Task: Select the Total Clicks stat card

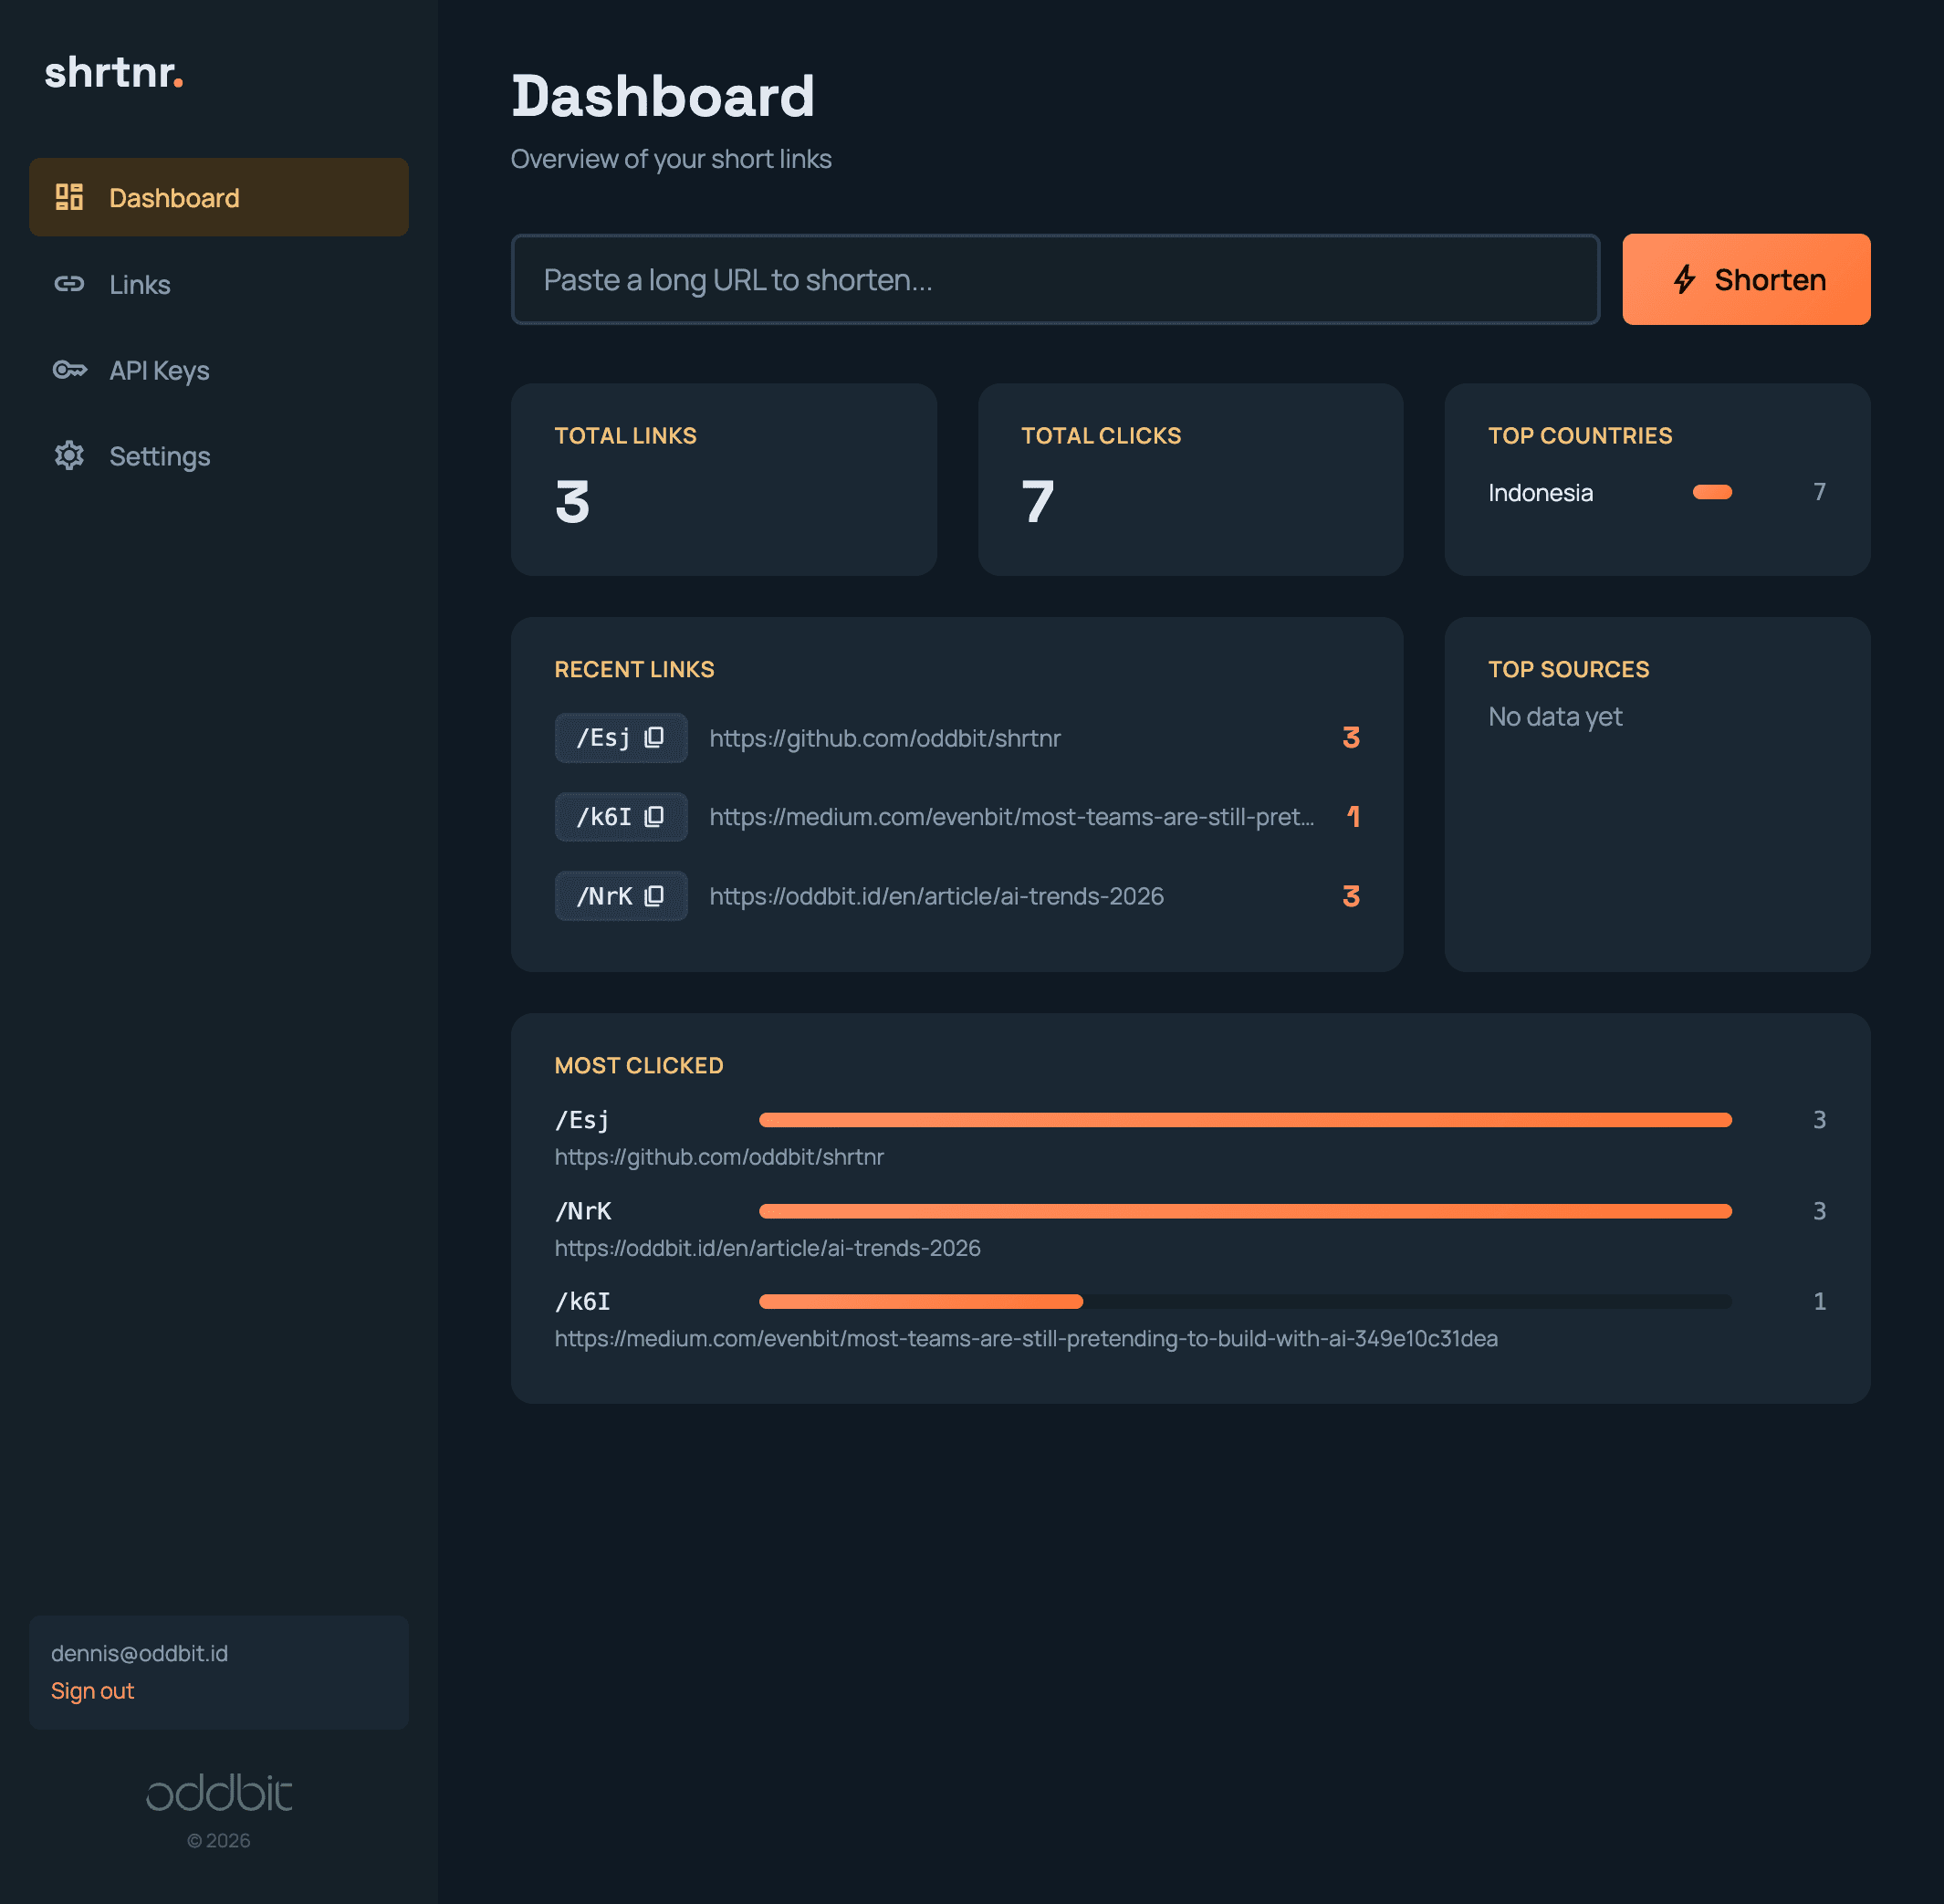Action: point(1190,480)
